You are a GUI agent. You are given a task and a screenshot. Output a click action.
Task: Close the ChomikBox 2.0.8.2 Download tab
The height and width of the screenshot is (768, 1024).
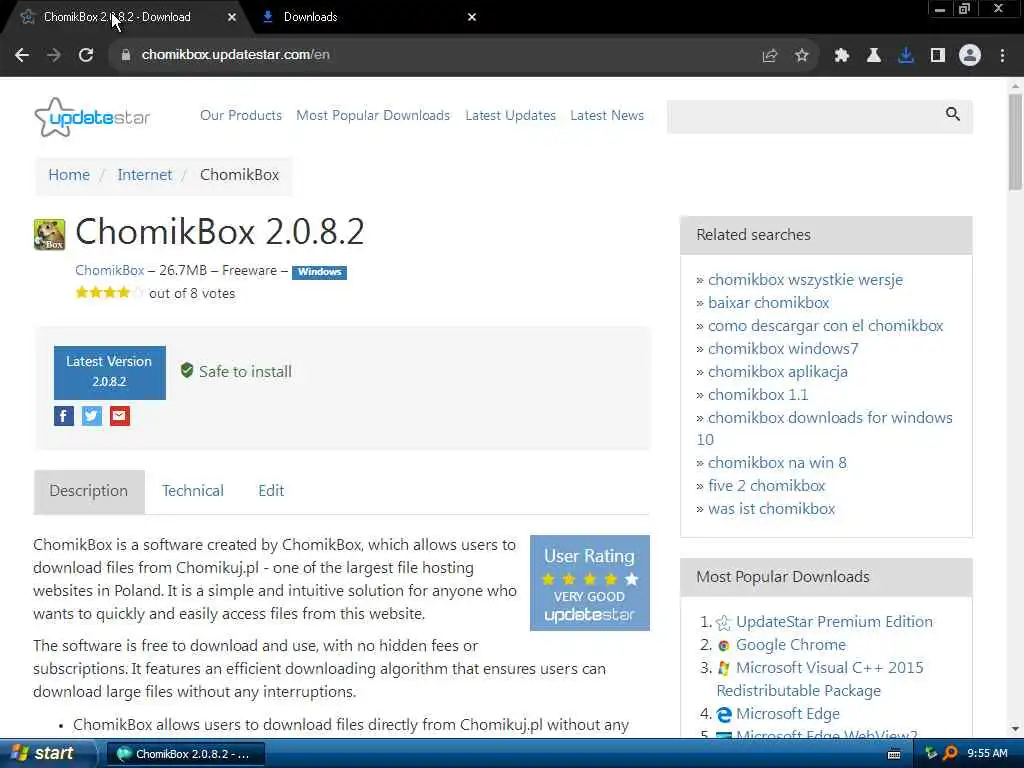coord(232,18)
